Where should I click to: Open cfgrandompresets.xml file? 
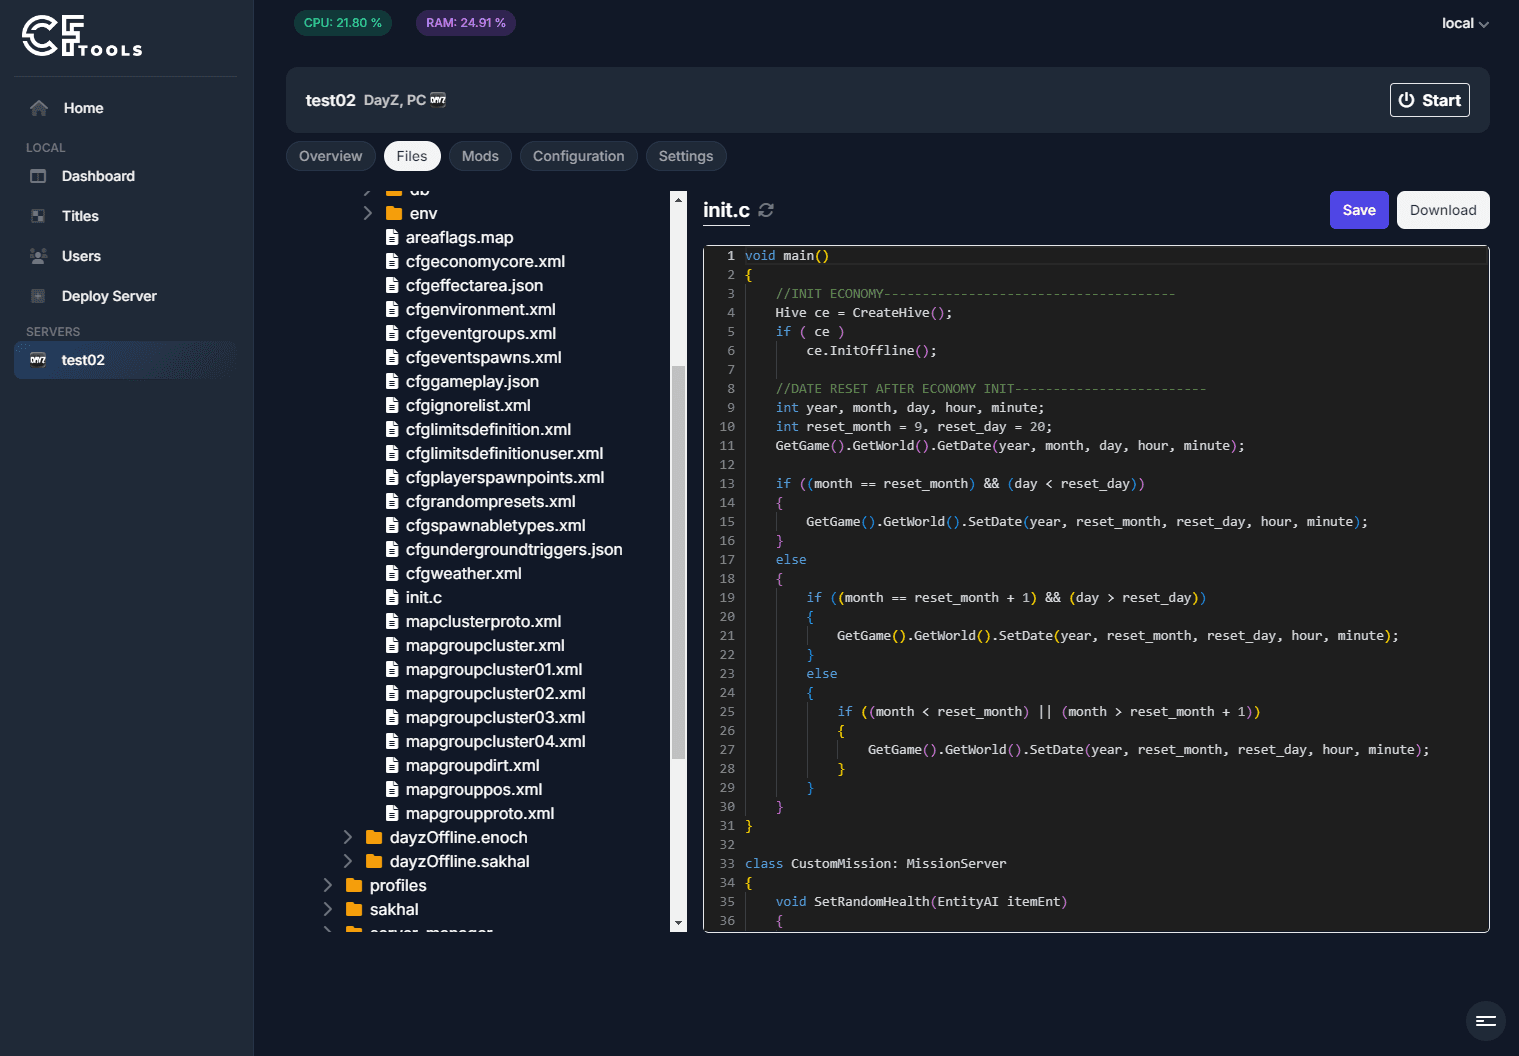click(491, 501)
